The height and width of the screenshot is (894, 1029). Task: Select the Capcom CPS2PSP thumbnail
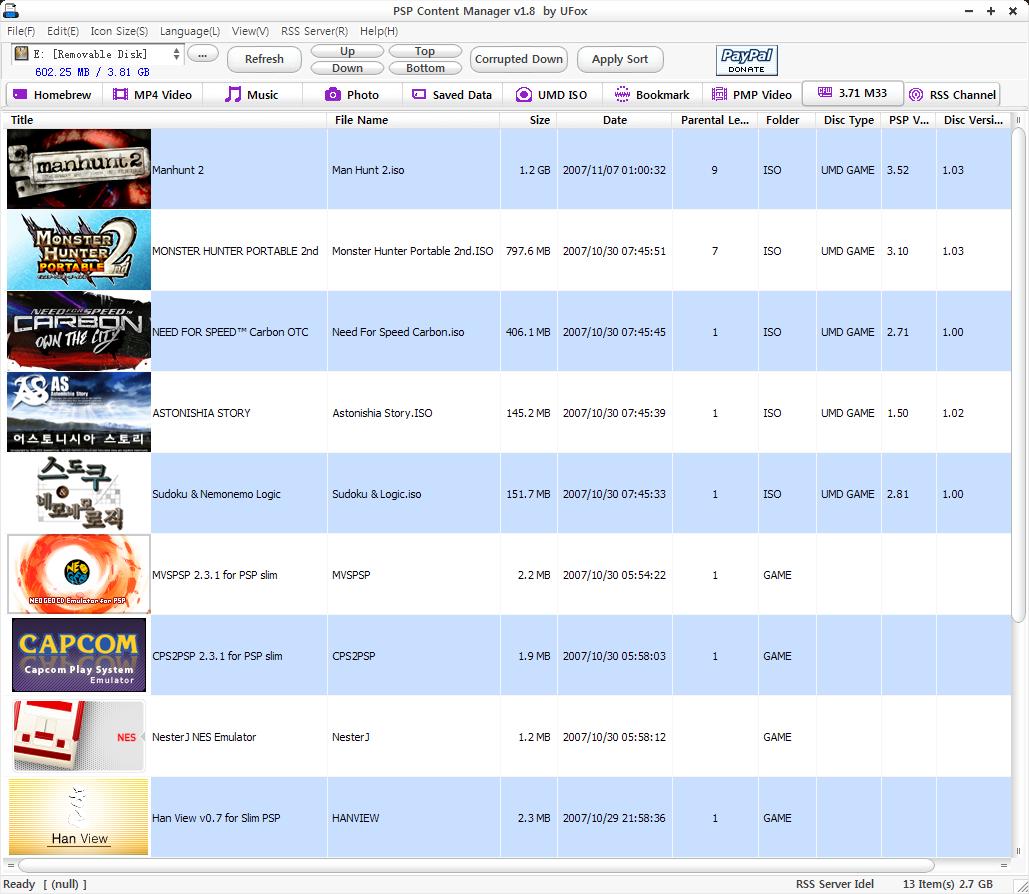pos(79,655)
